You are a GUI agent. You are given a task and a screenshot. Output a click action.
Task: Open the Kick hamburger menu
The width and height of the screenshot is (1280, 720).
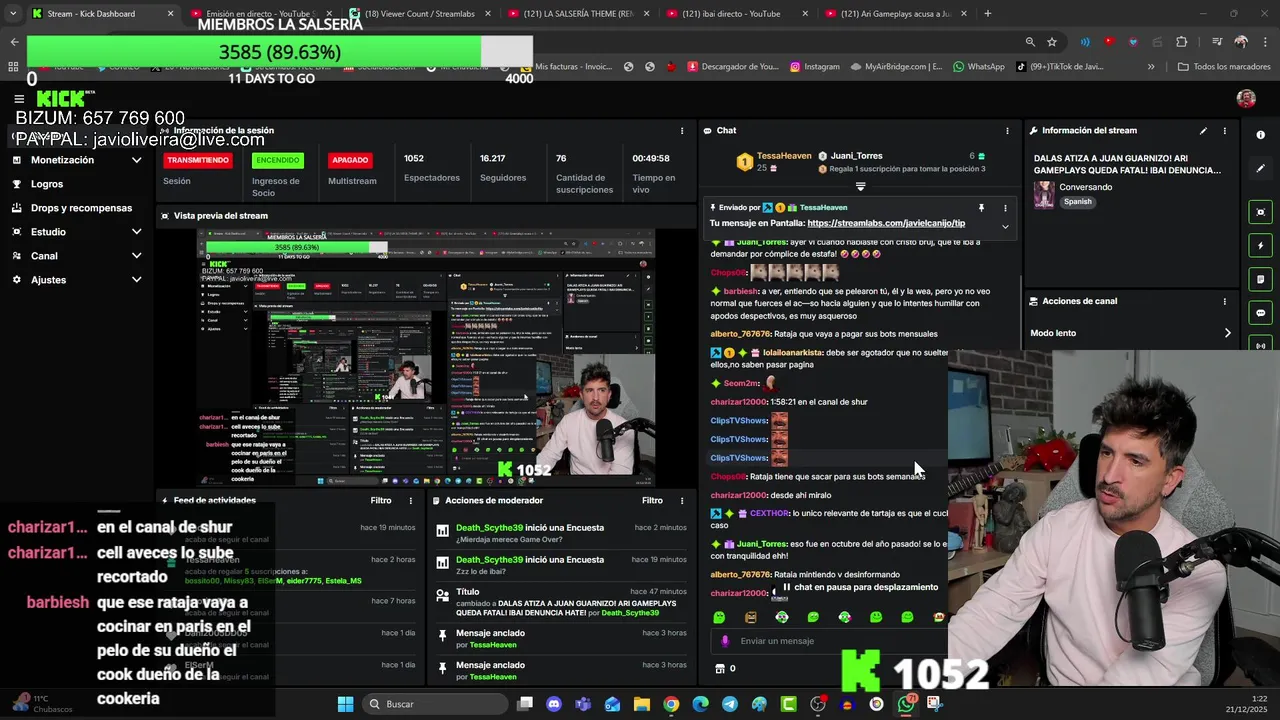coord(19,99)
